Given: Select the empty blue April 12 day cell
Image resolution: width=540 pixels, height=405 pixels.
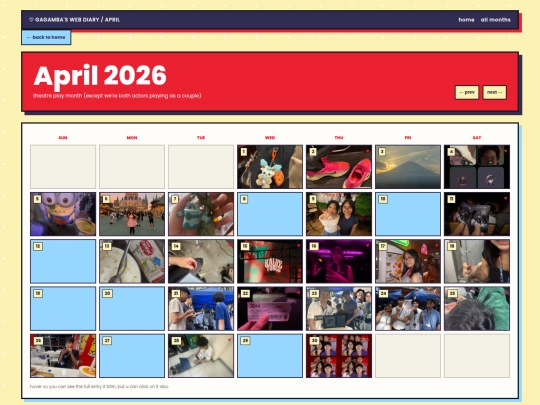Looking at the screenshot, I should (x=63, y=261).
